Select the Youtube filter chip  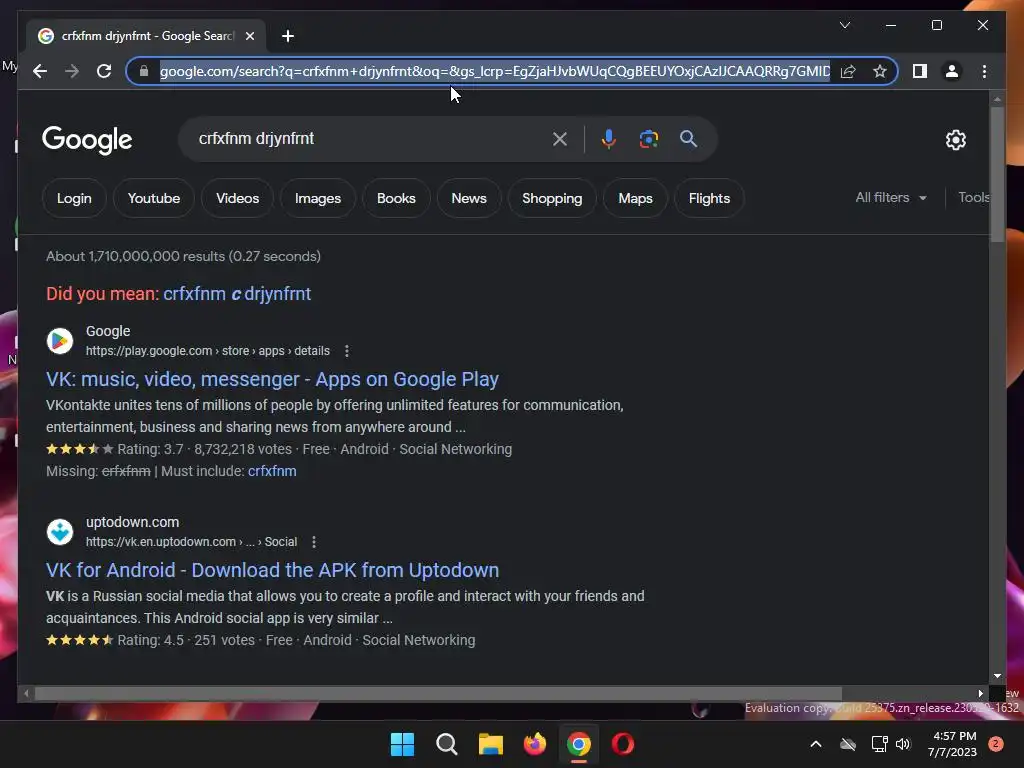[153, 198]
